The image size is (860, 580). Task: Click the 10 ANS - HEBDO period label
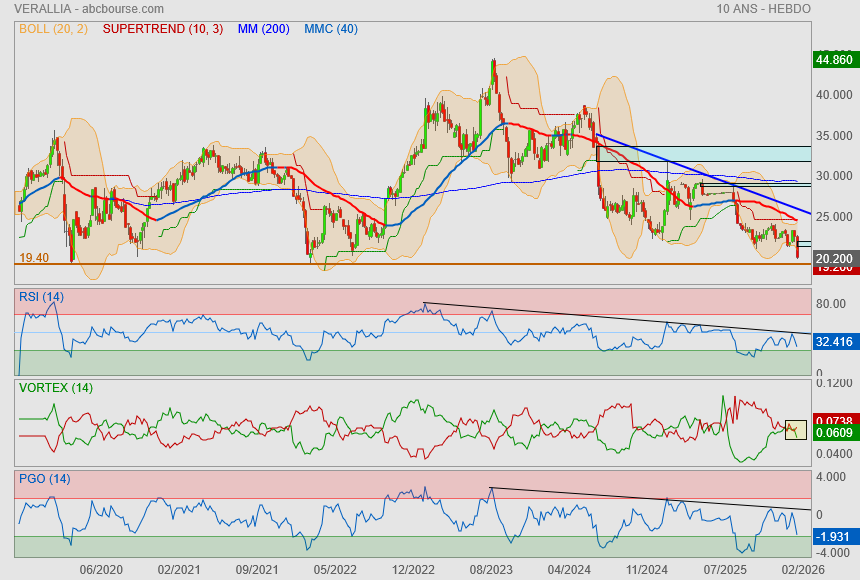pyautogui.click(x=763, y=9)
